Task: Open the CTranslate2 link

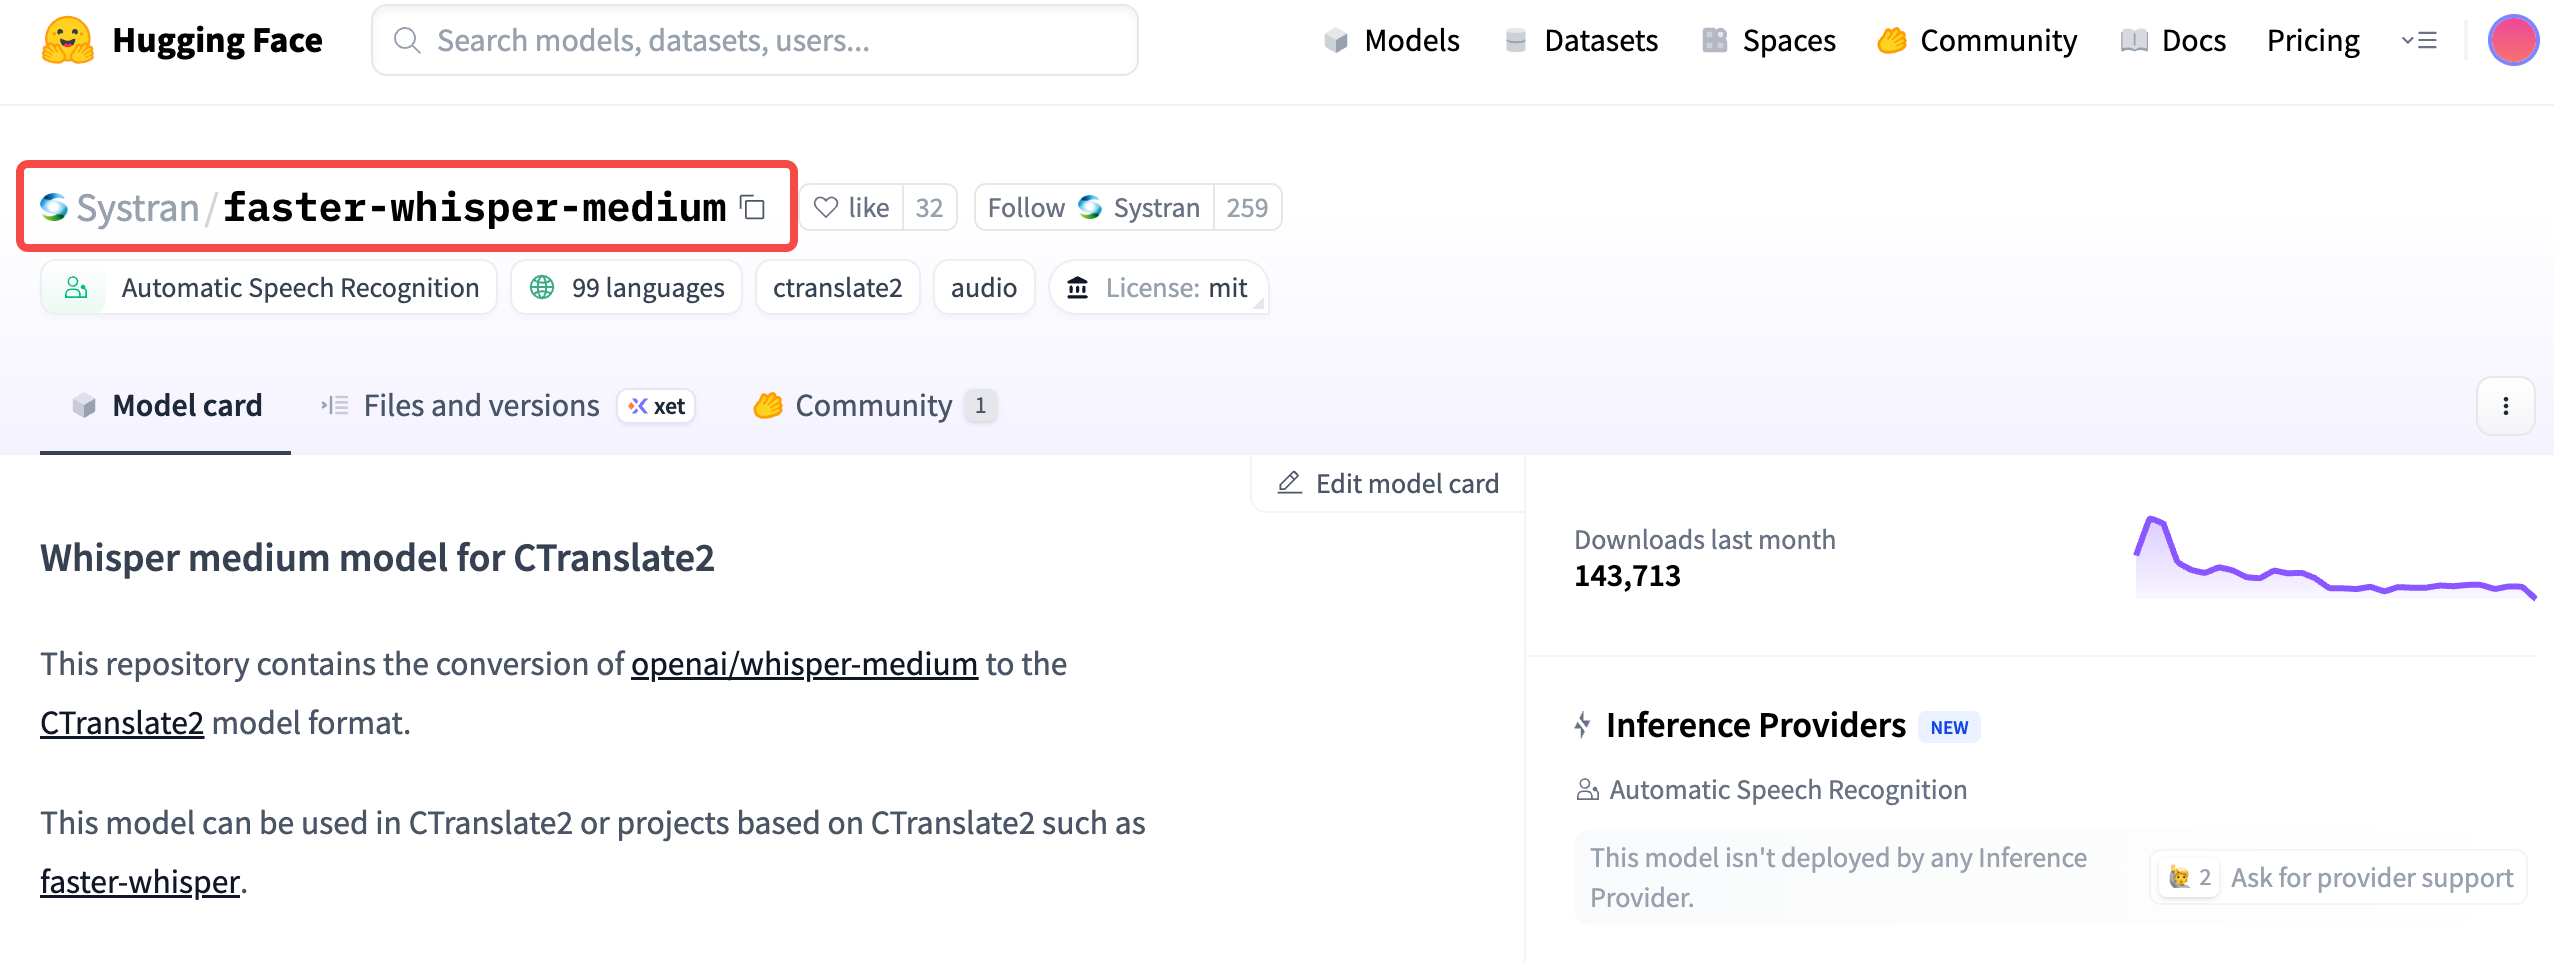Action: click(x=122, y=723)
